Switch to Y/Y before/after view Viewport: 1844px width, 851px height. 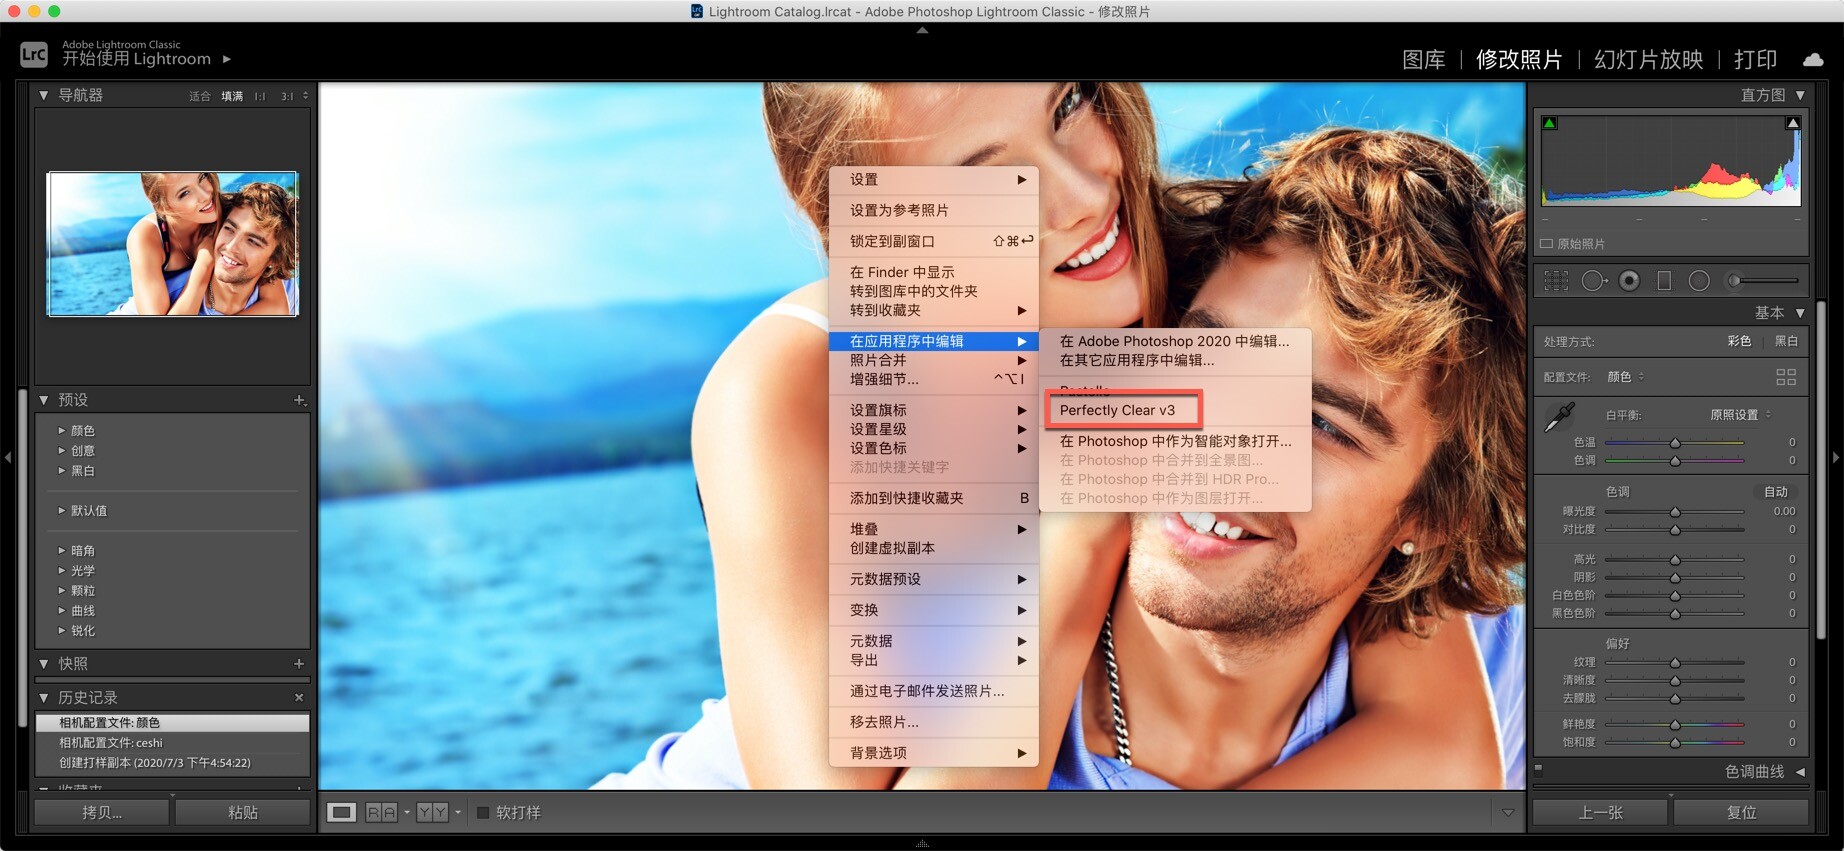tap(432, 813)
